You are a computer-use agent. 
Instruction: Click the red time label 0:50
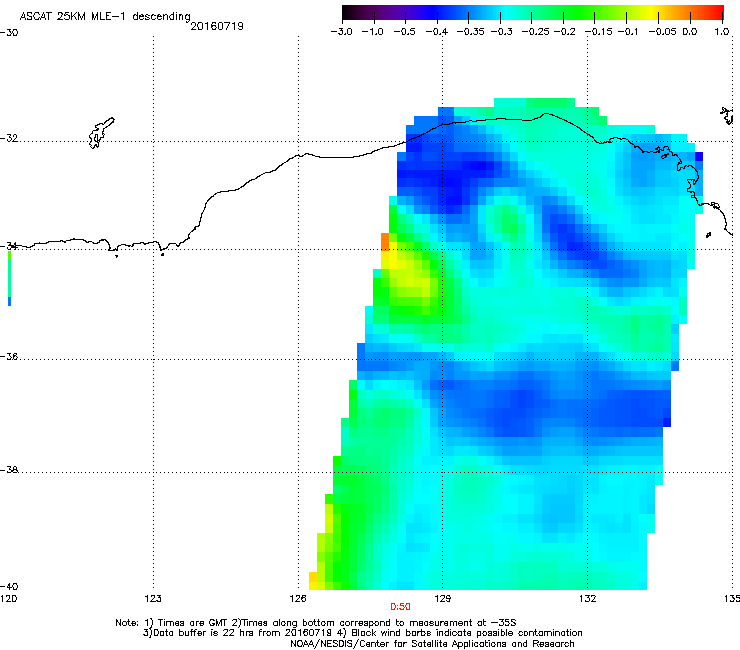tap(400, 607)
